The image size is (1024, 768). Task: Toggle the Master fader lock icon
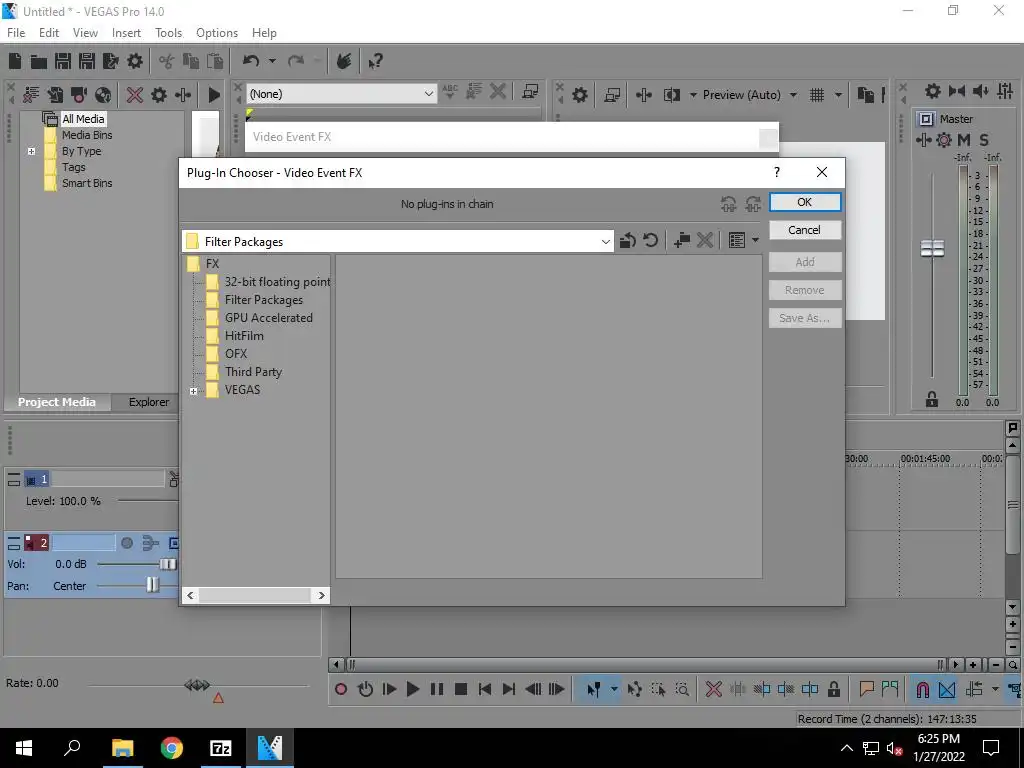(932, 399)
